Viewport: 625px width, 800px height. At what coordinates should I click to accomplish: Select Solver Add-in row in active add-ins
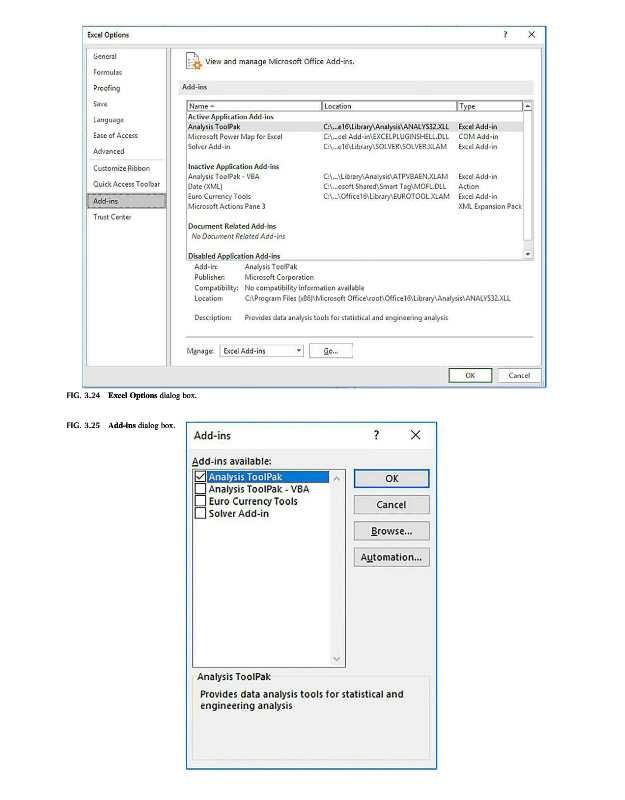coord(210,147)
